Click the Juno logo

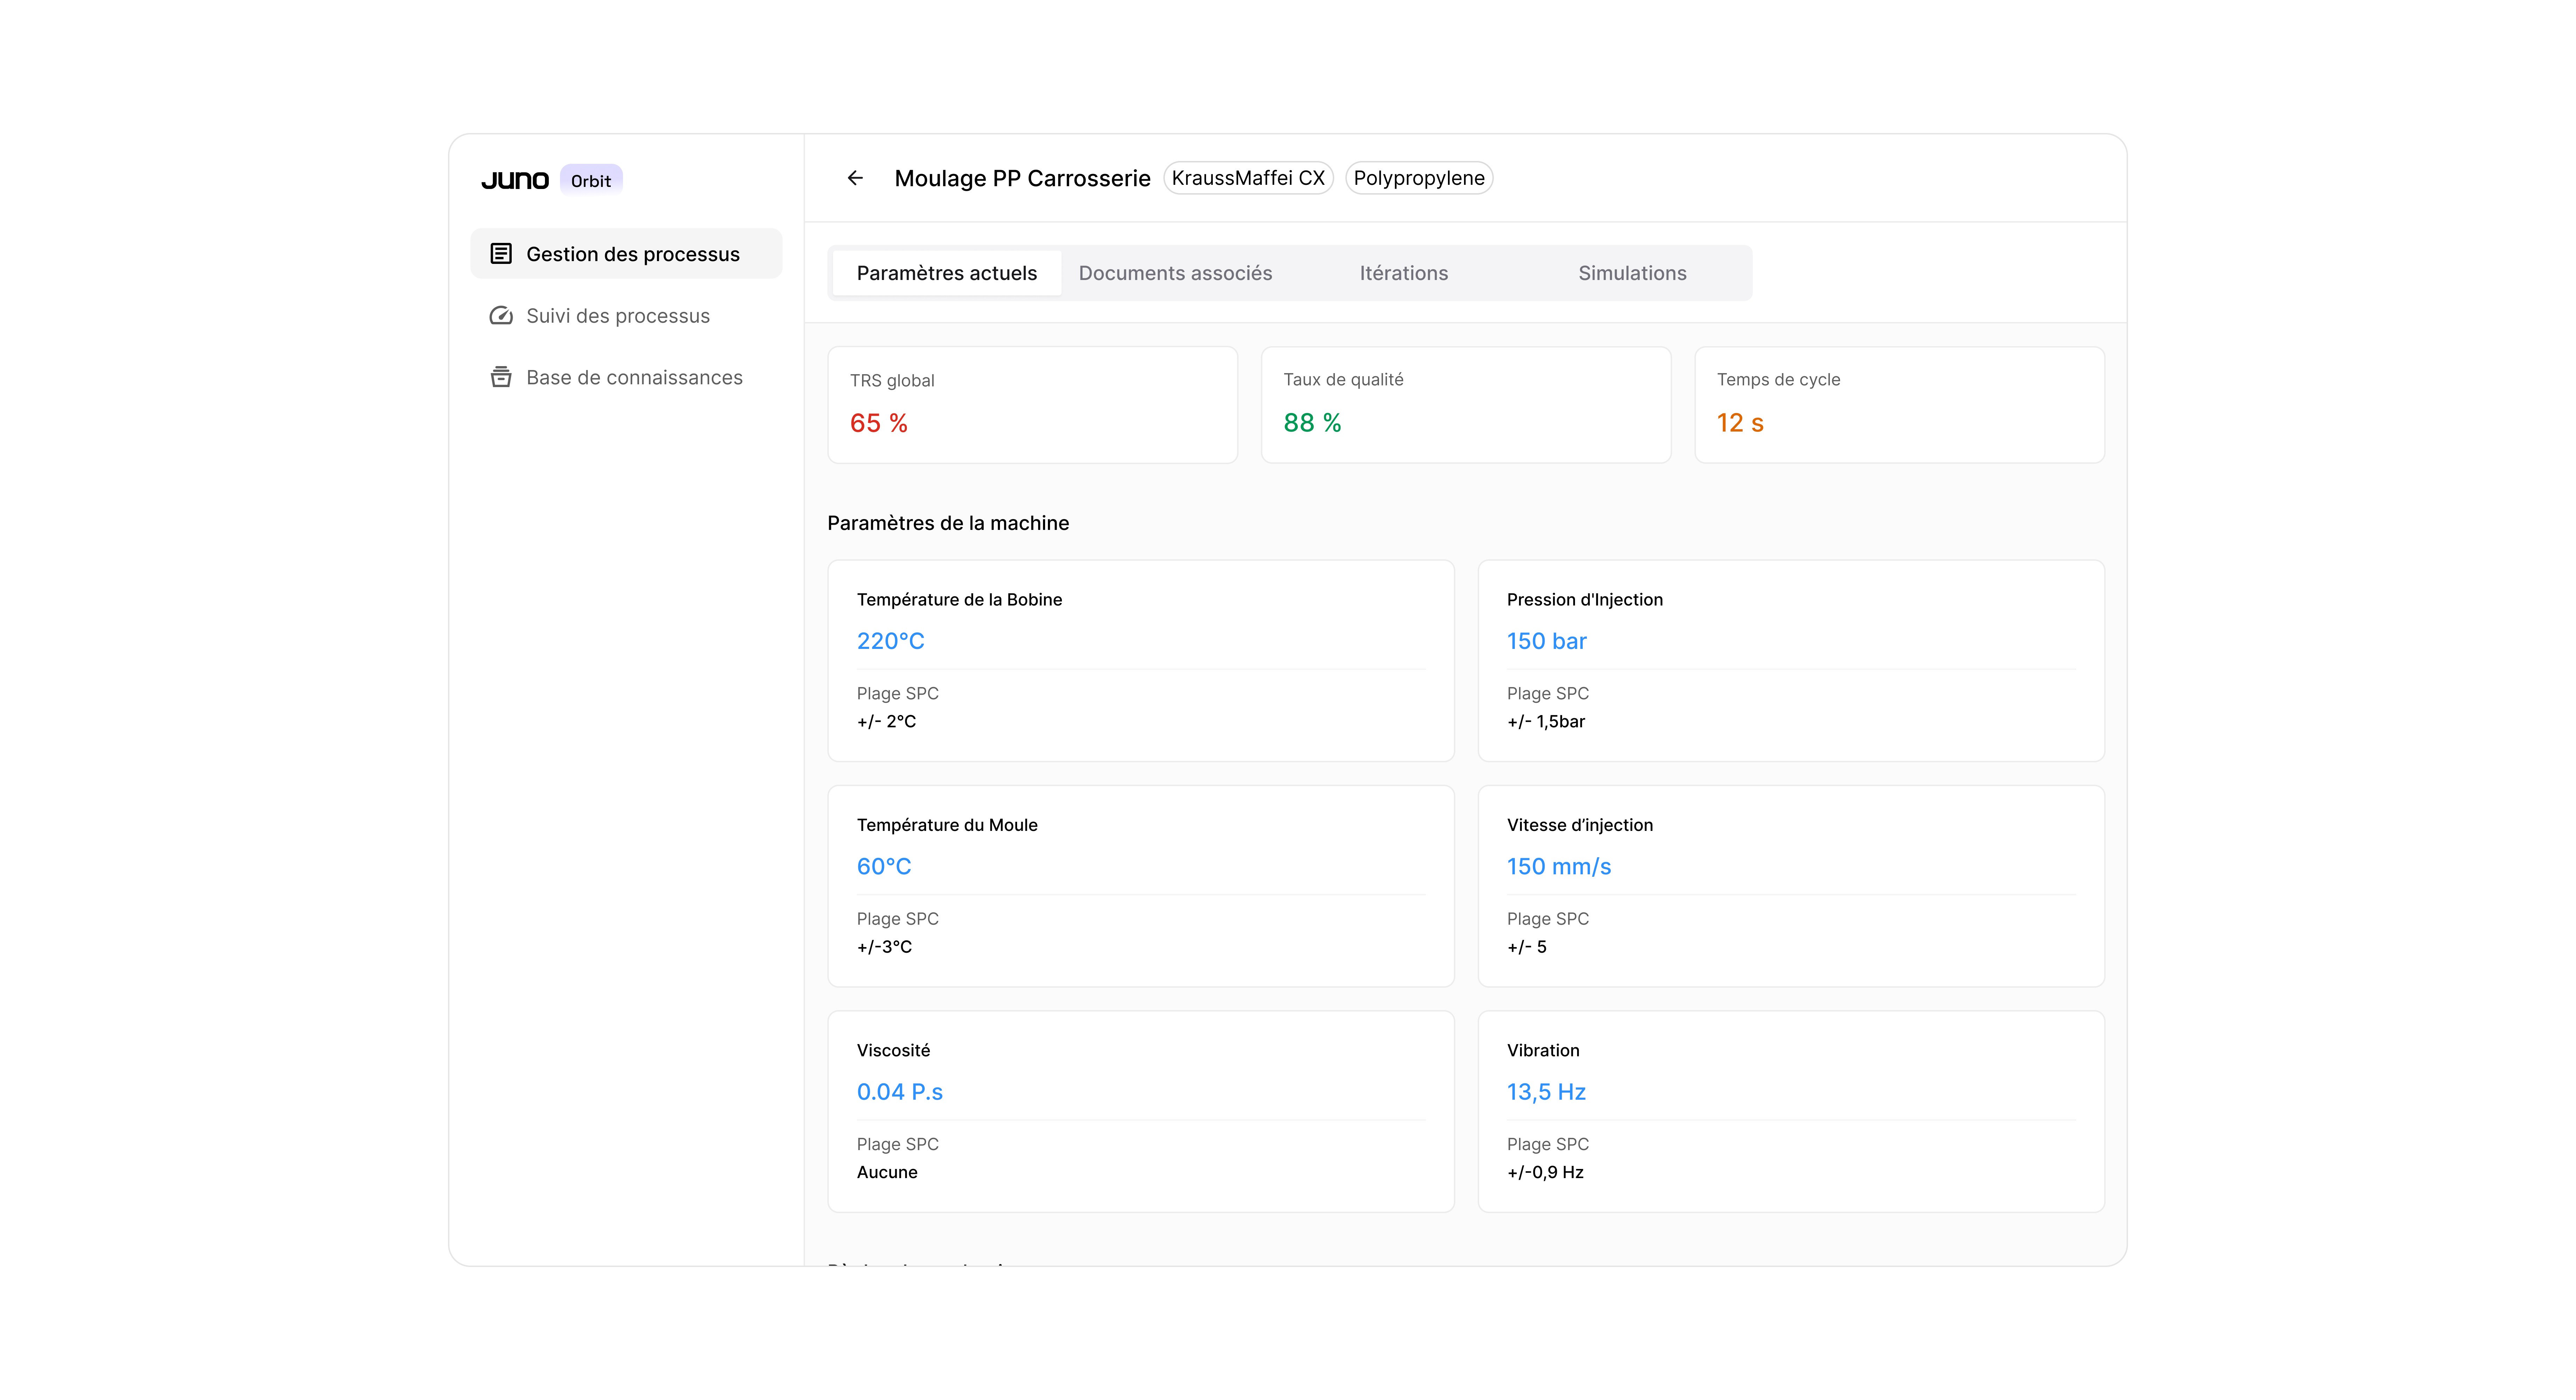(x=515, y=180)
